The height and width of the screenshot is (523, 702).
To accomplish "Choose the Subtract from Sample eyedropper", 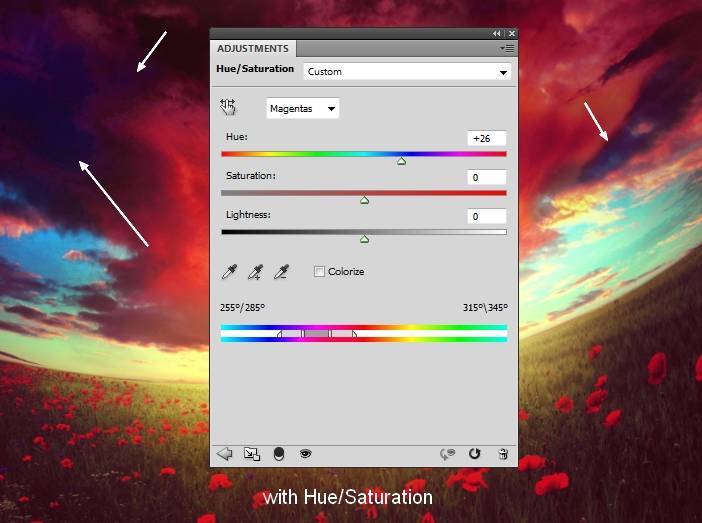I will (x=282, y=272).
